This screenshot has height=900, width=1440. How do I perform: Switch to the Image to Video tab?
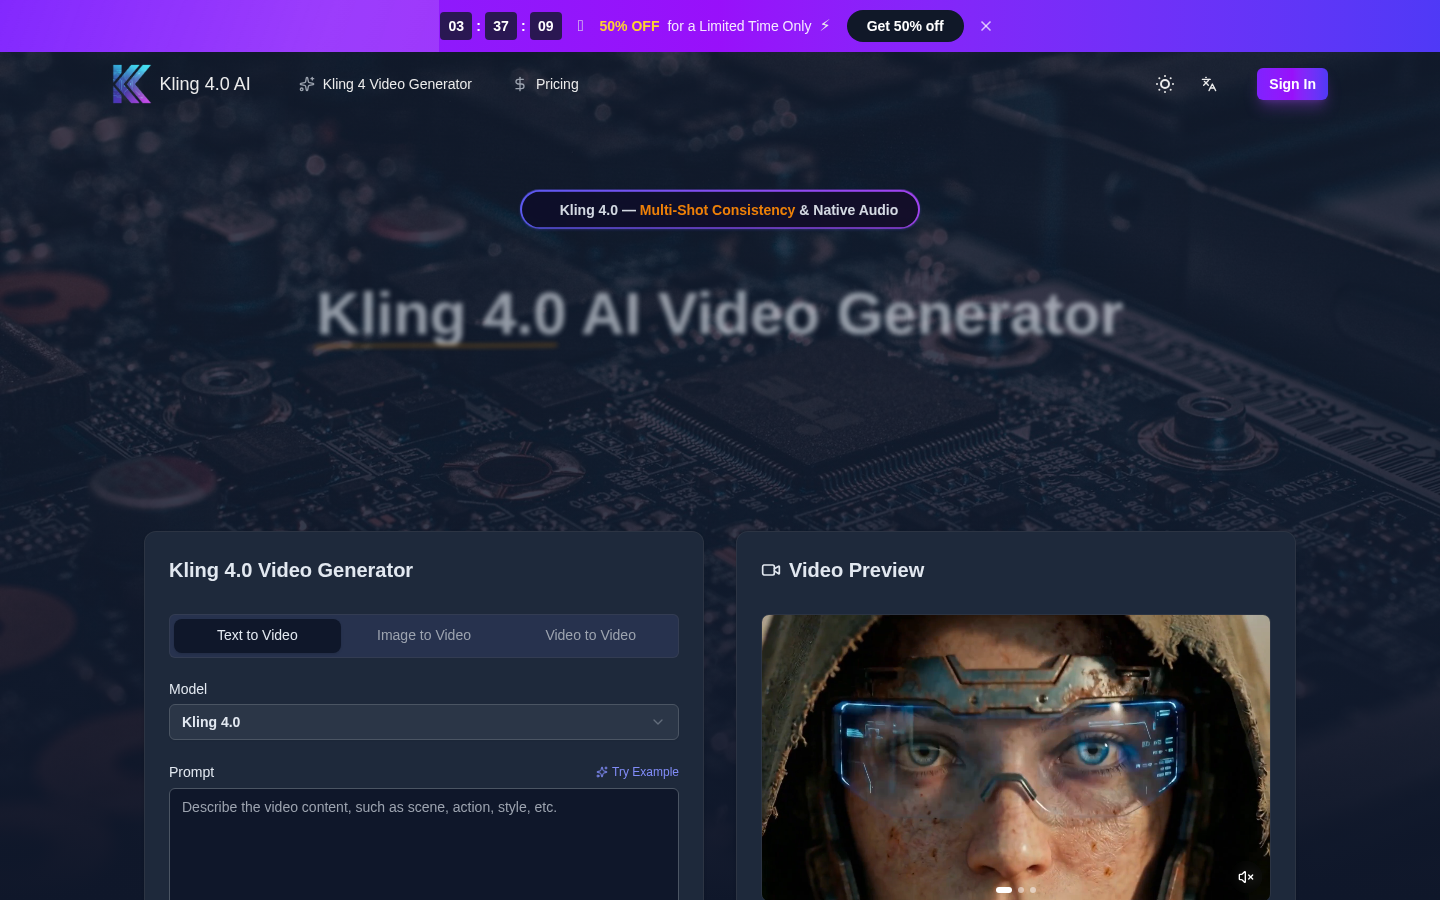(424, 635)
